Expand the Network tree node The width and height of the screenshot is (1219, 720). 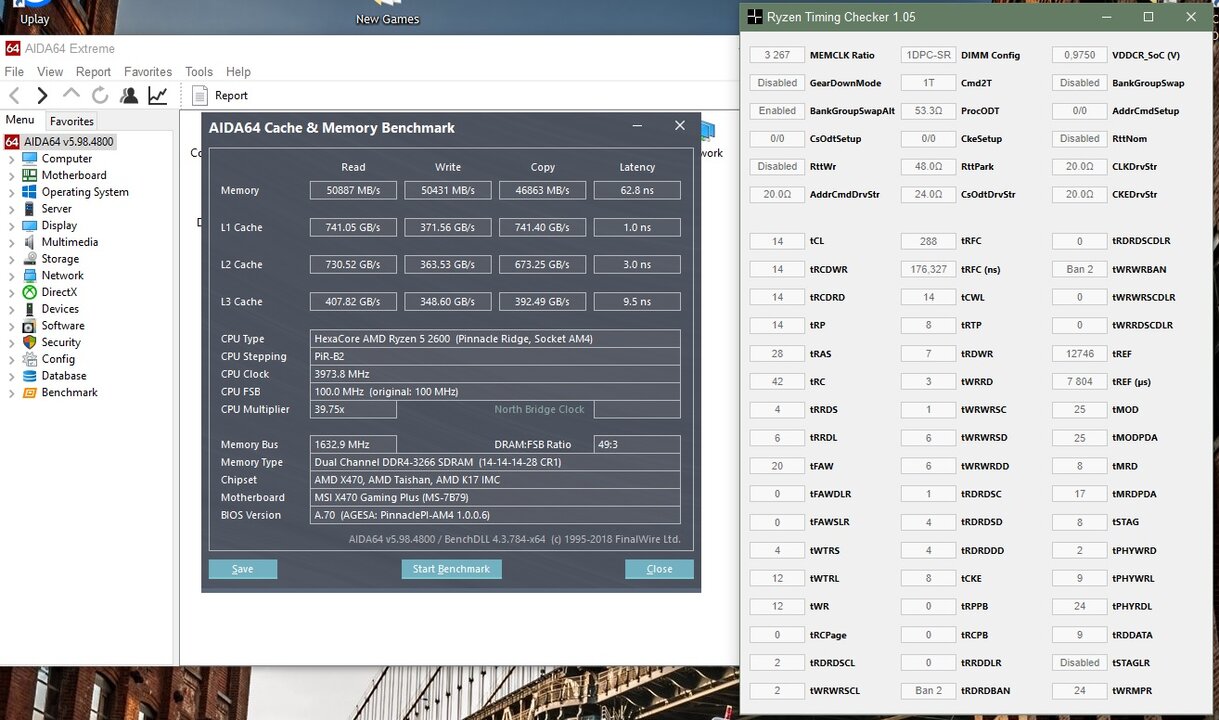11,276
